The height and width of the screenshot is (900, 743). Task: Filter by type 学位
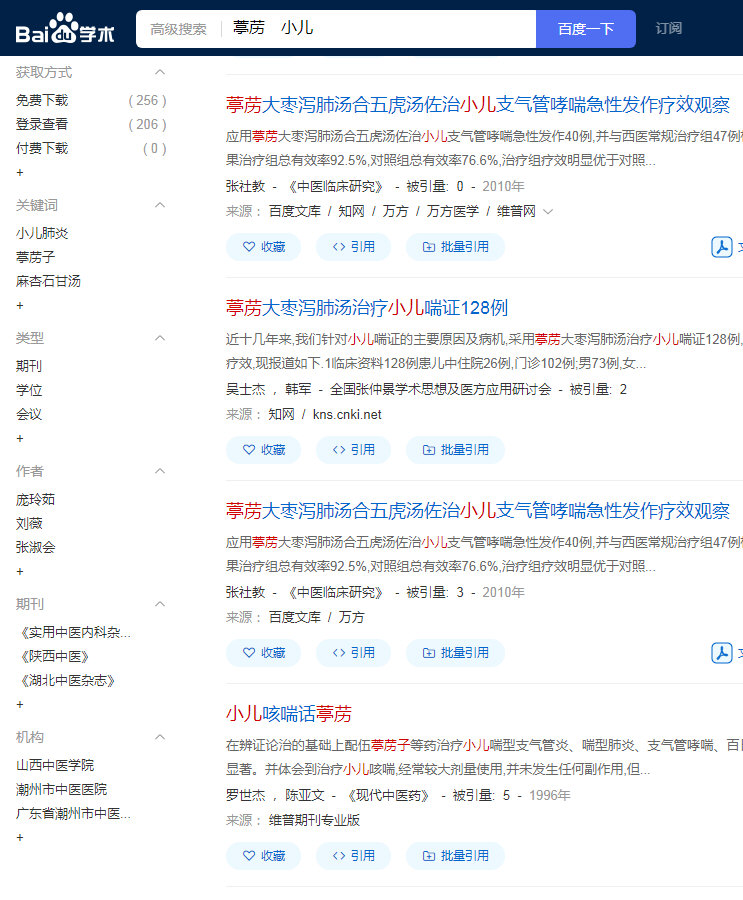pyautogui.click(x=29, y=390)
